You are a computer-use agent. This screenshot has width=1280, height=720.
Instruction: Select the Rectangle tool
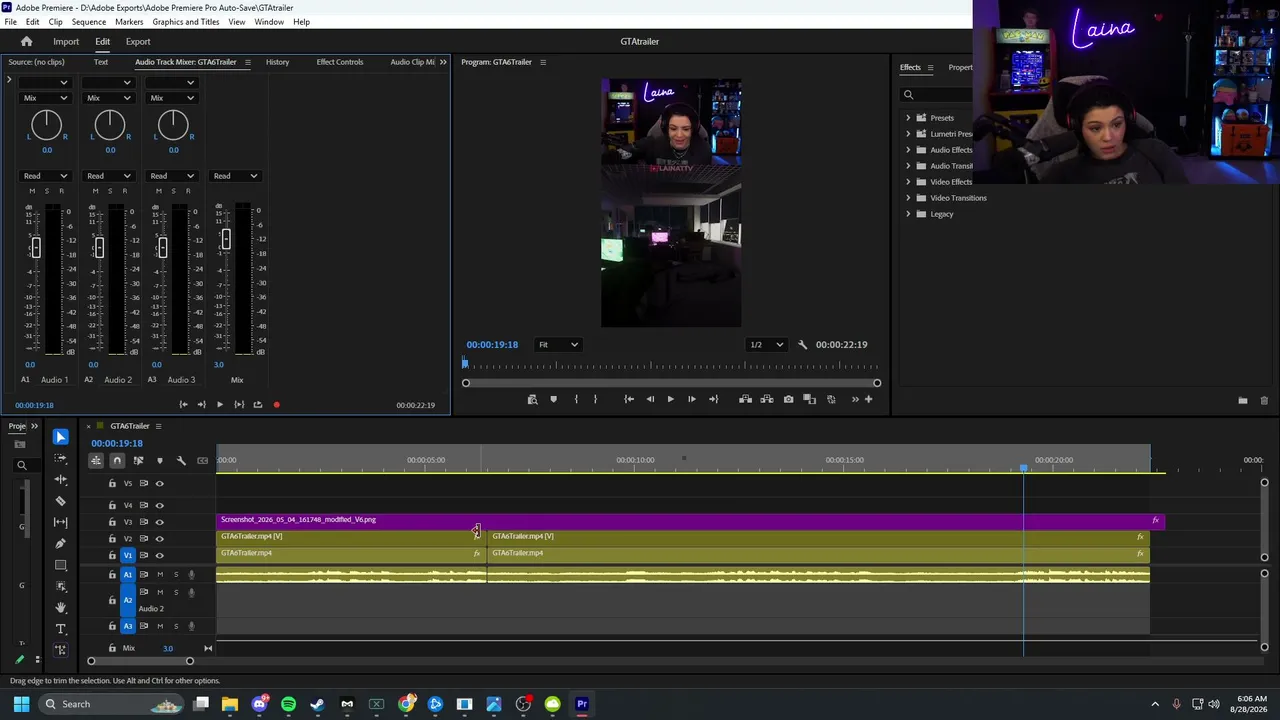point(61,565)
